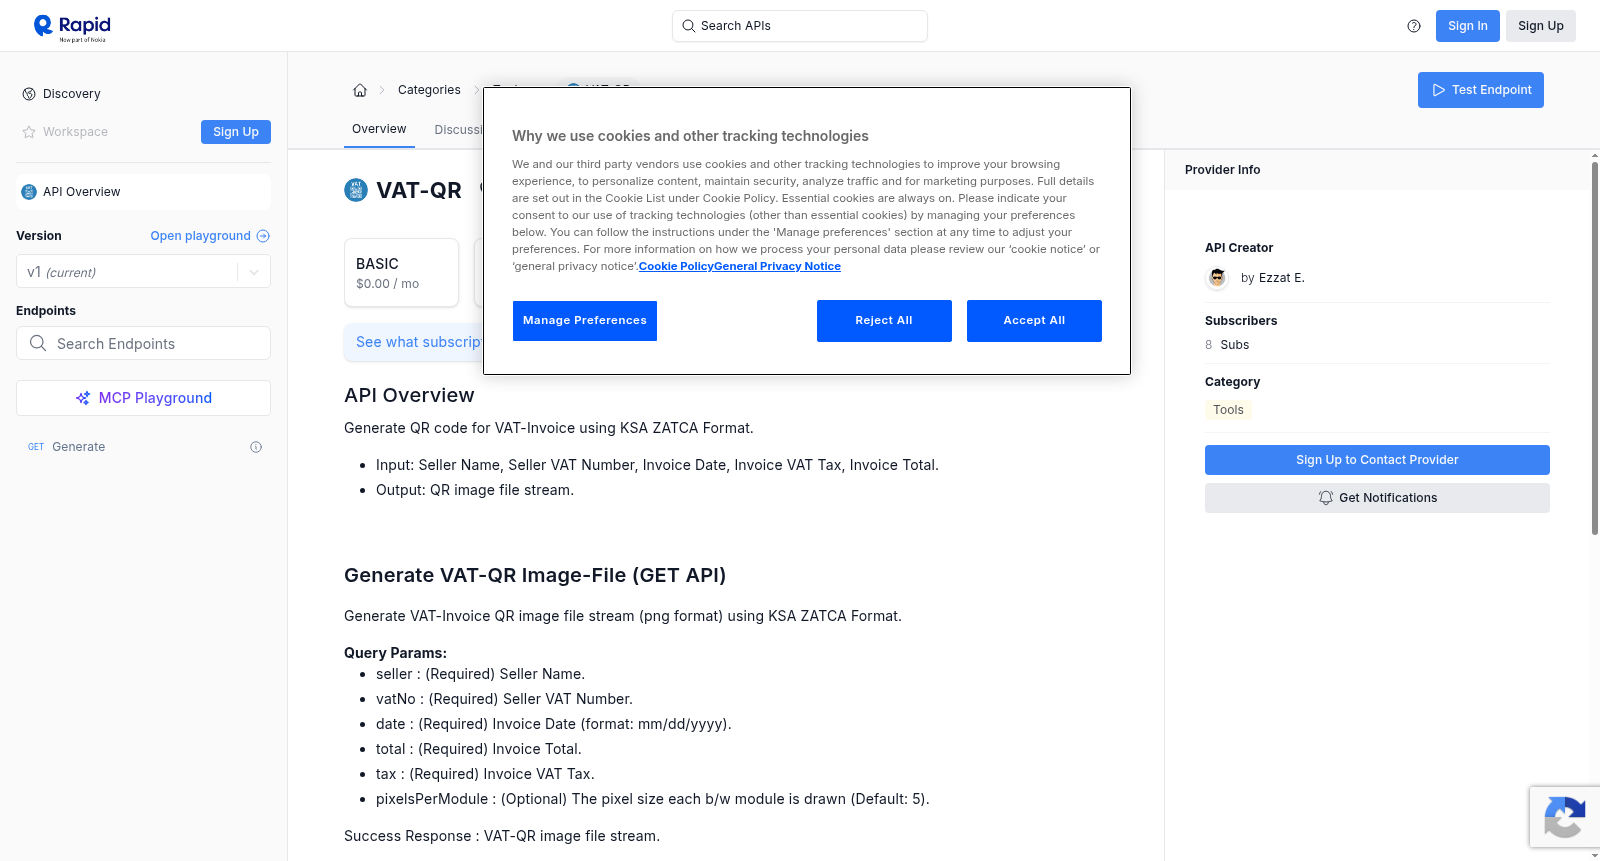Open the version v1 dropdown

(143, 272)
